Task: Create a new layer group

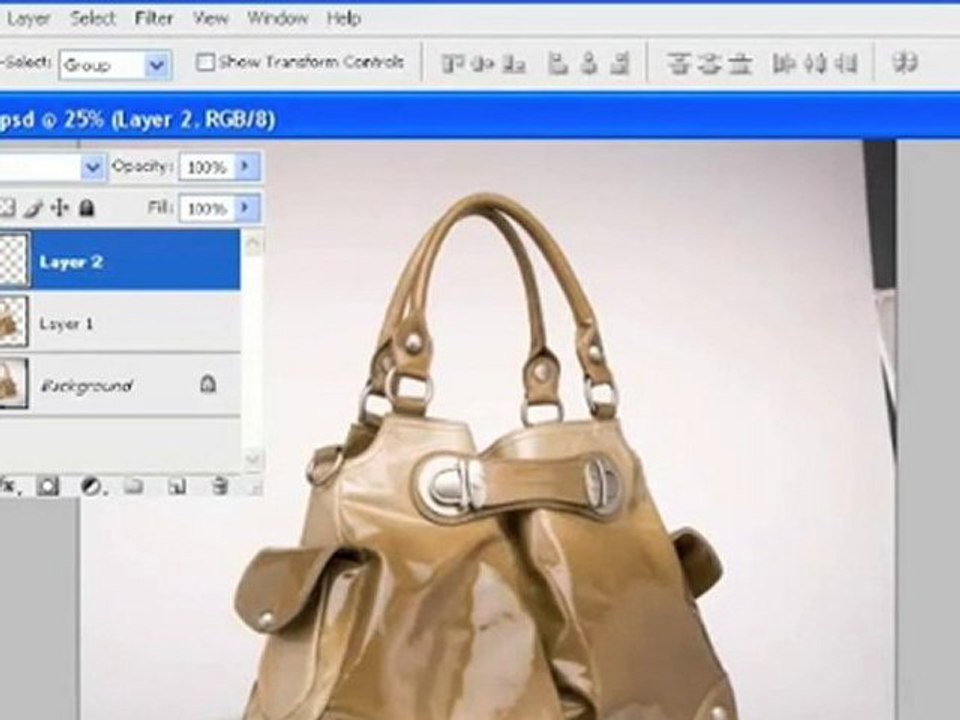Action: pos(133,487)
